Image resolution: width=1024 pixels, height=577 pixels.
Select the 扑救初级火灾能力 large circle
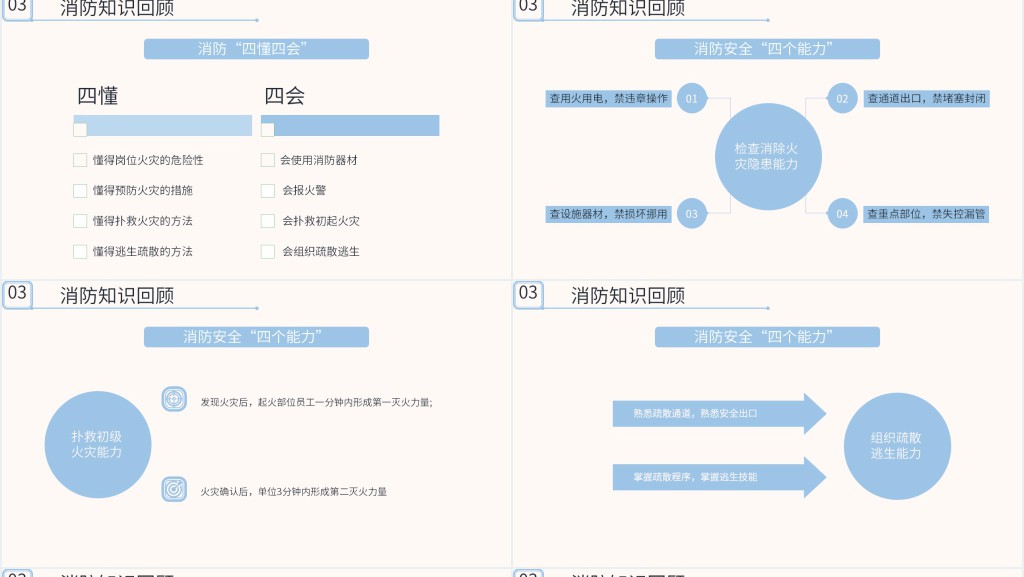click(98, 444)
